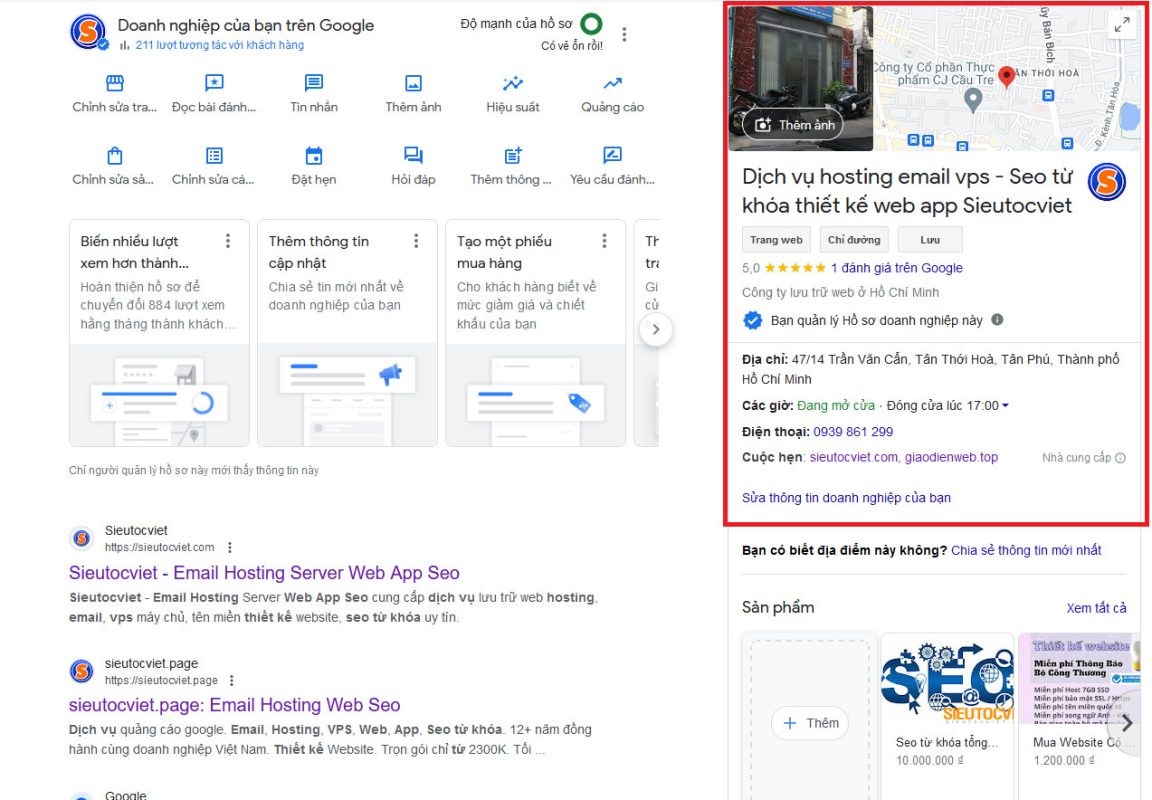Open Chỉnh sửa tra... profile edit icon
Image resolution: width=1152 pixels, height=800 pixels.
point(115,83)
